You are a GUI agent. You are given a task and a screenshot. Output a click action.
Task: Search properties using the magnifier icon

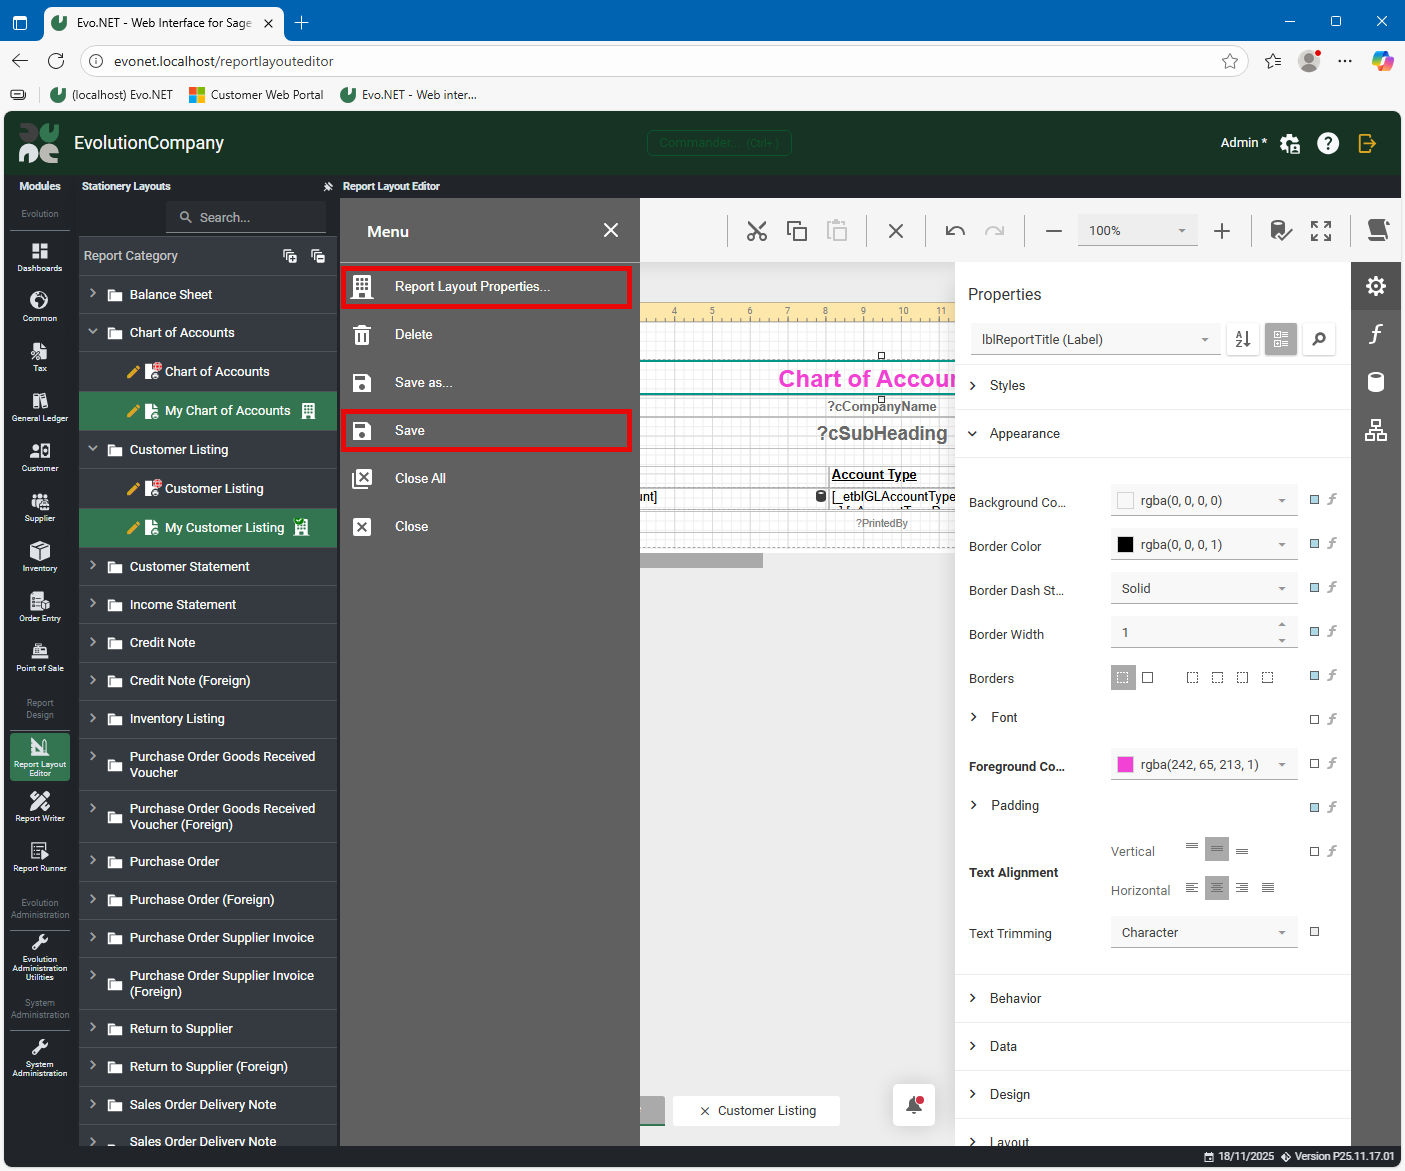pos(1318,339)
